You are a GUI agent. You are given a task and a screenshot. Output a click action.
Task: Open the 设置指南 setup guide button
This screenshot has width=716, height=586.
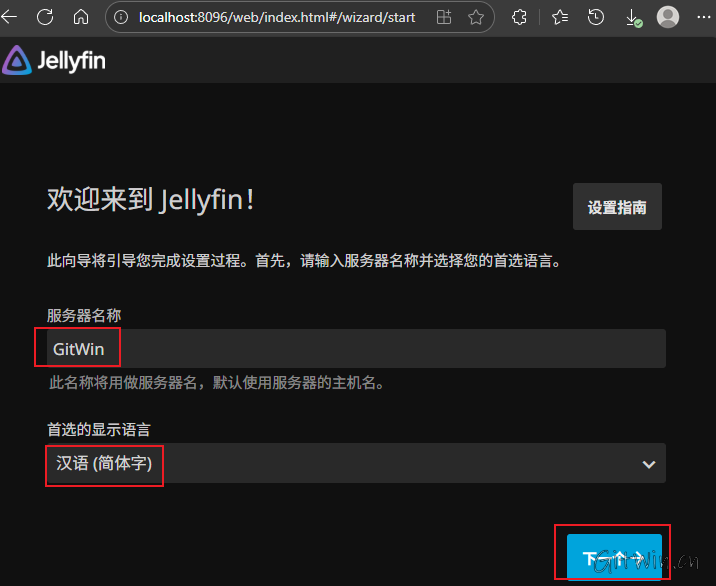click(x=617, y=207)
